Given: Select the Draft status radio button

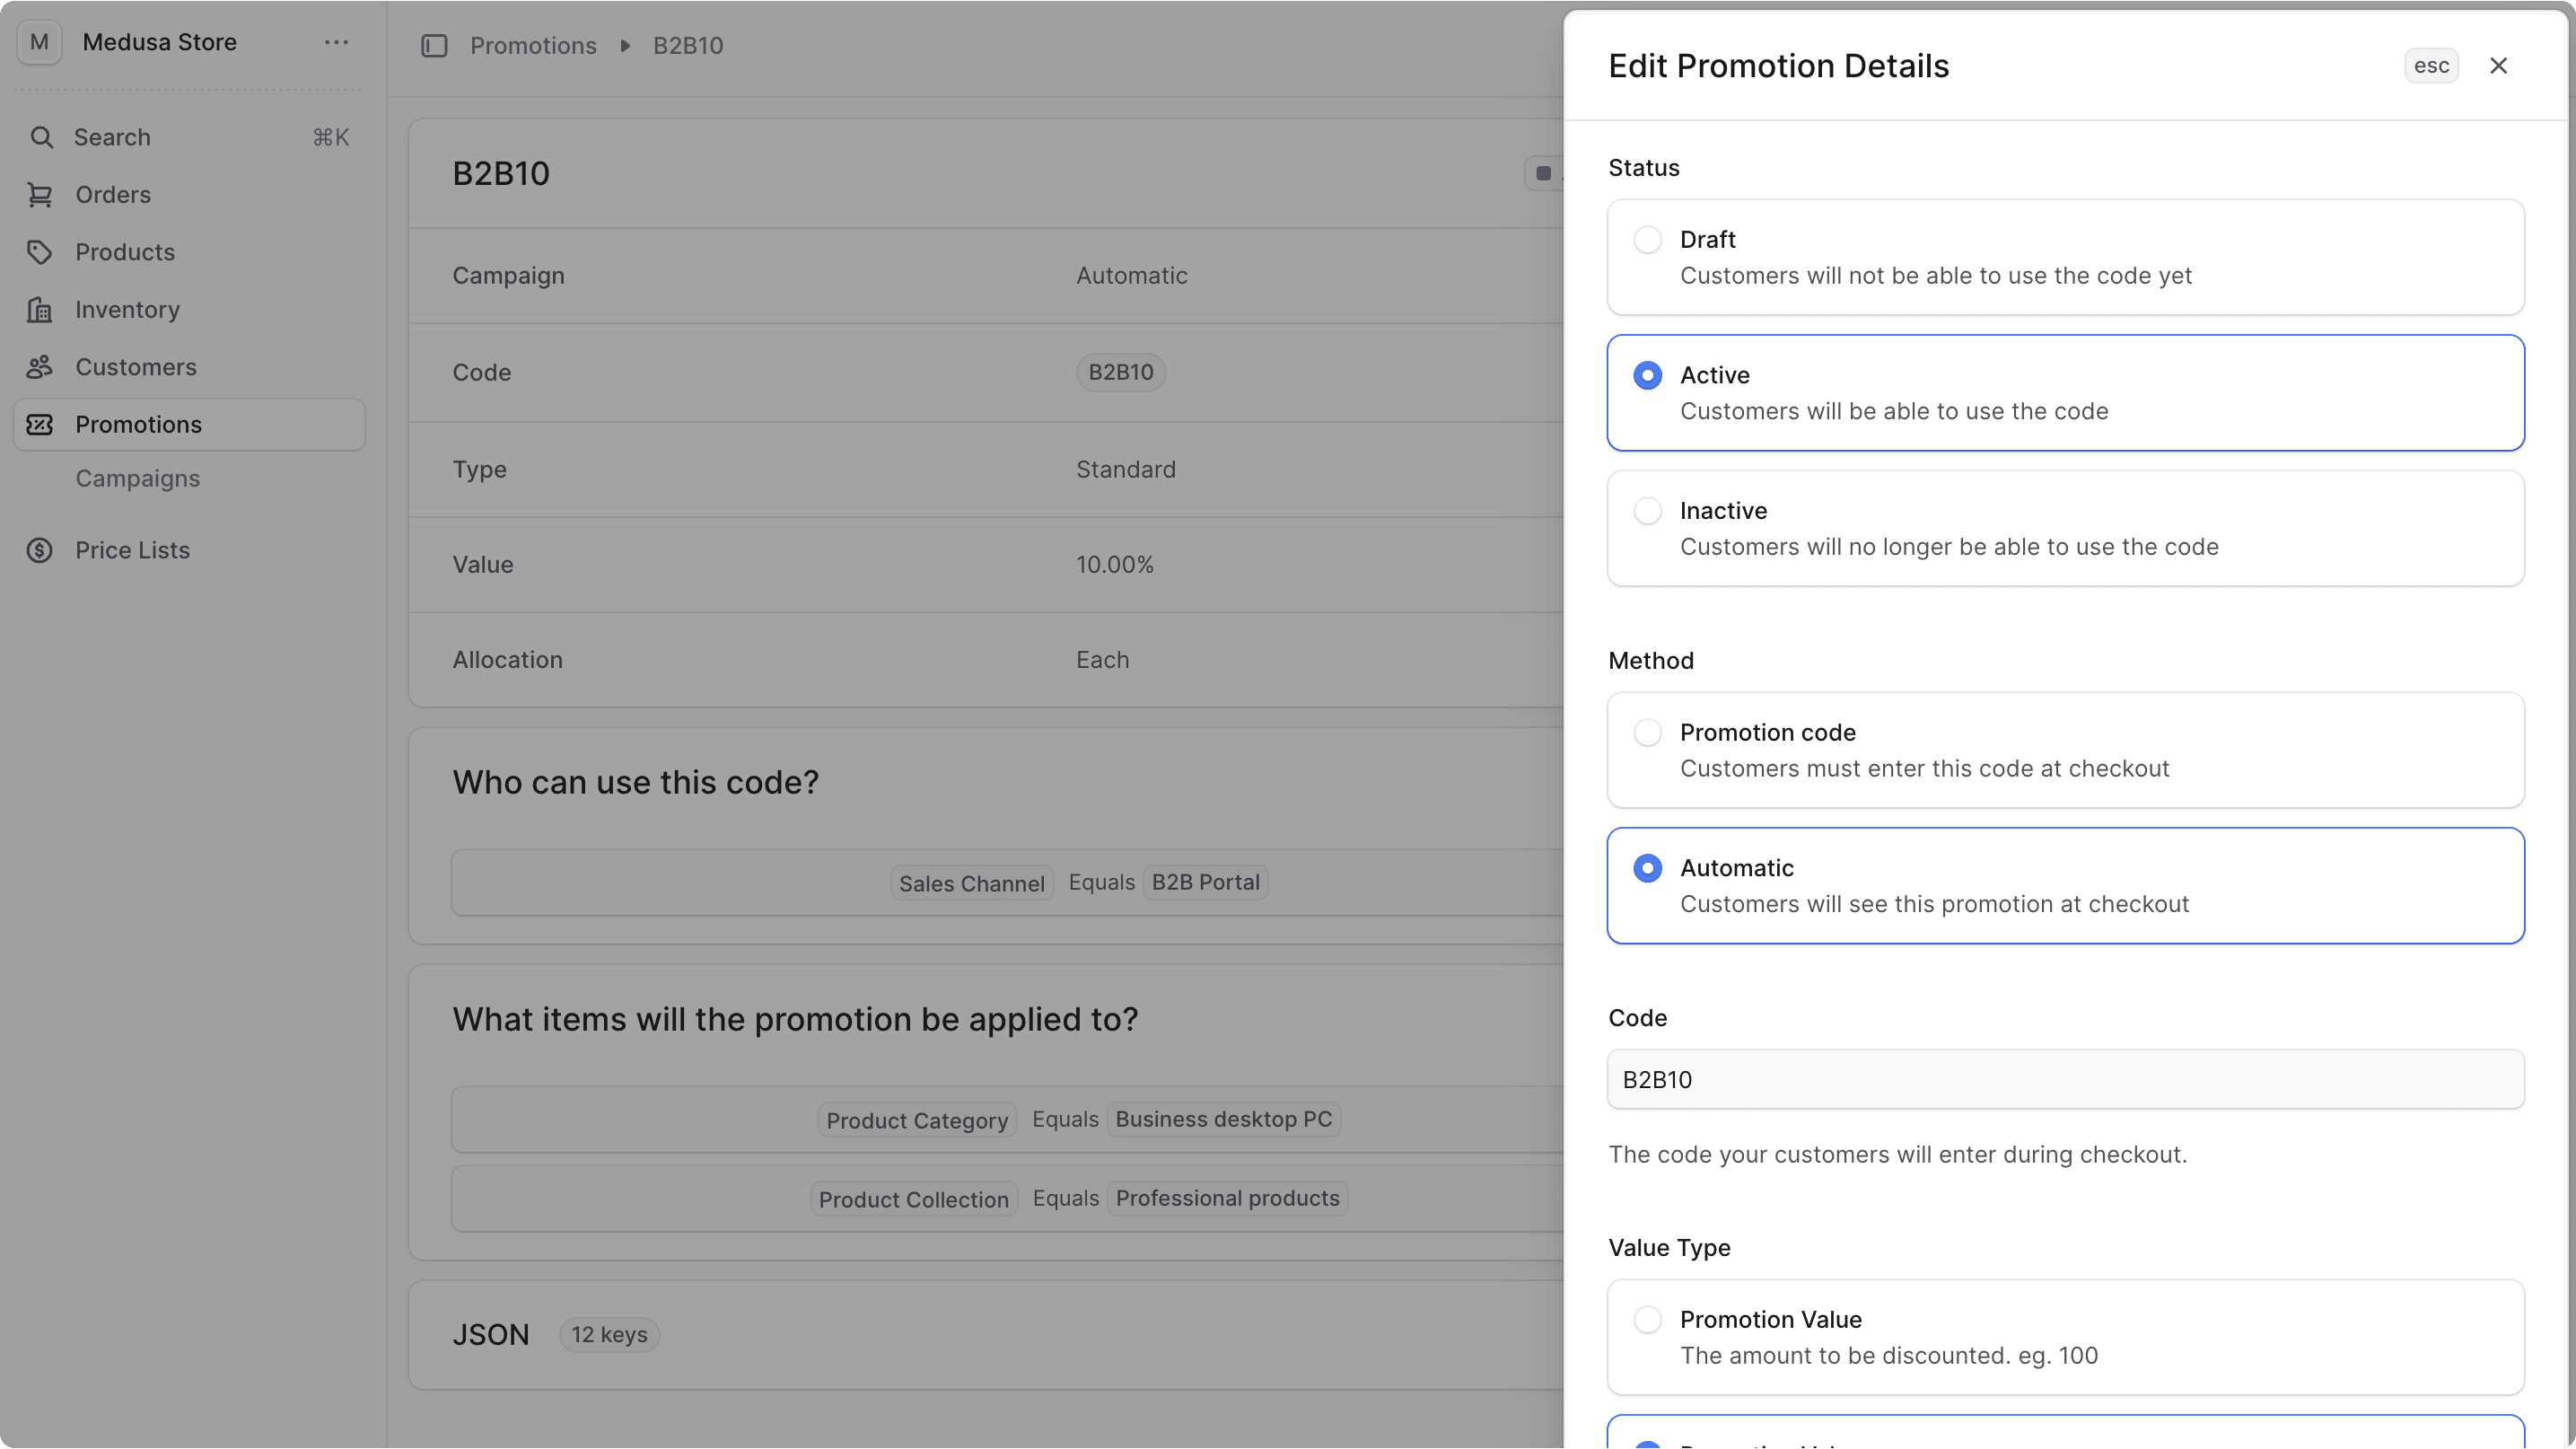Looking at the screenshot, I should tap(1647, 239).
